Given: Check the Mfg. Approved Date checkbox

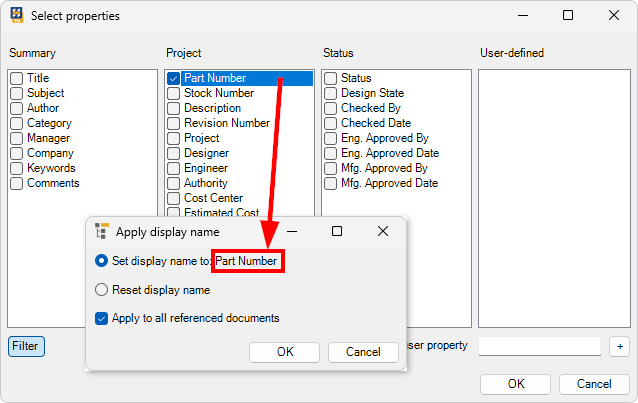Looking at the screenshot, I should tap(331, 183).
